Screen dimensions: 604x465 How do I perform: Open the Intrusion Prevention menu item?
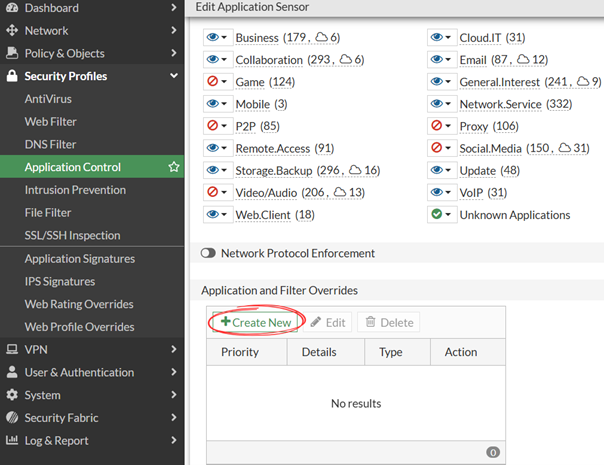[75, 190]
